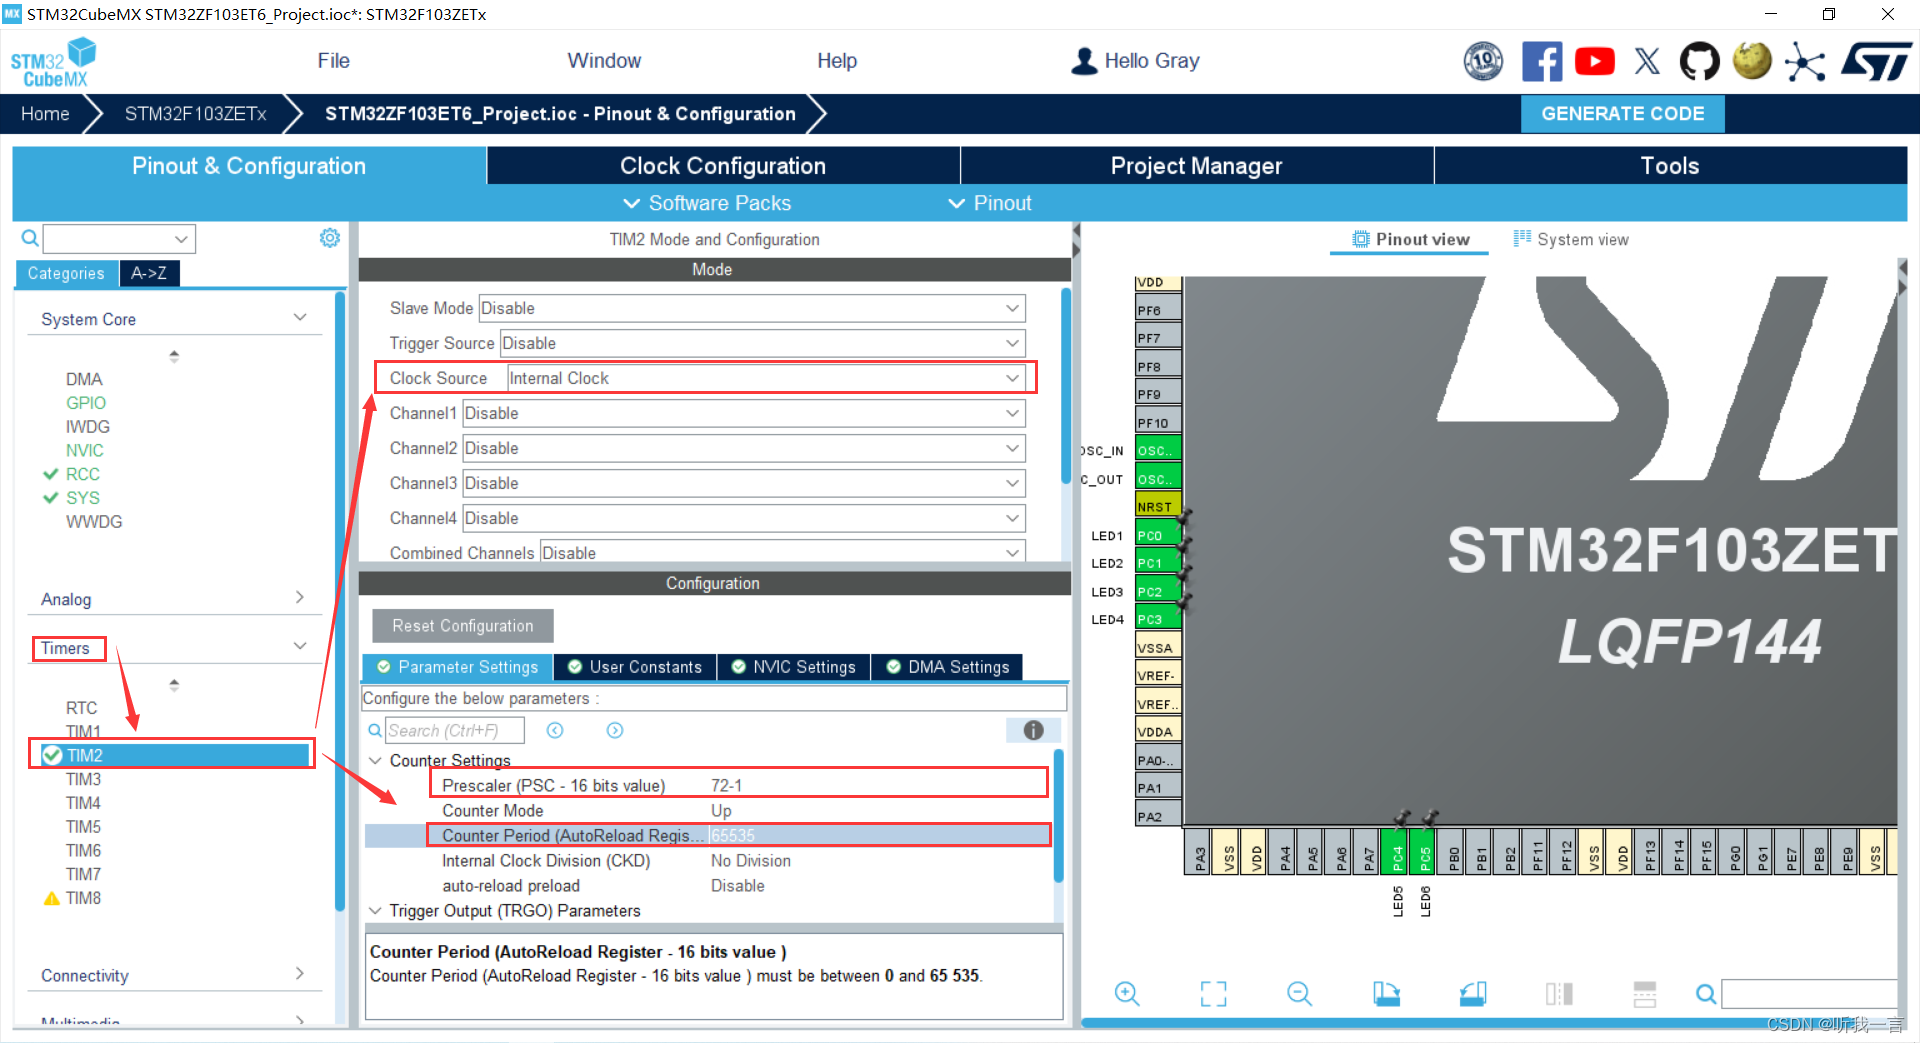
Task: Switch to System view
Action: pyautogui.click(x=1571, y=239)
